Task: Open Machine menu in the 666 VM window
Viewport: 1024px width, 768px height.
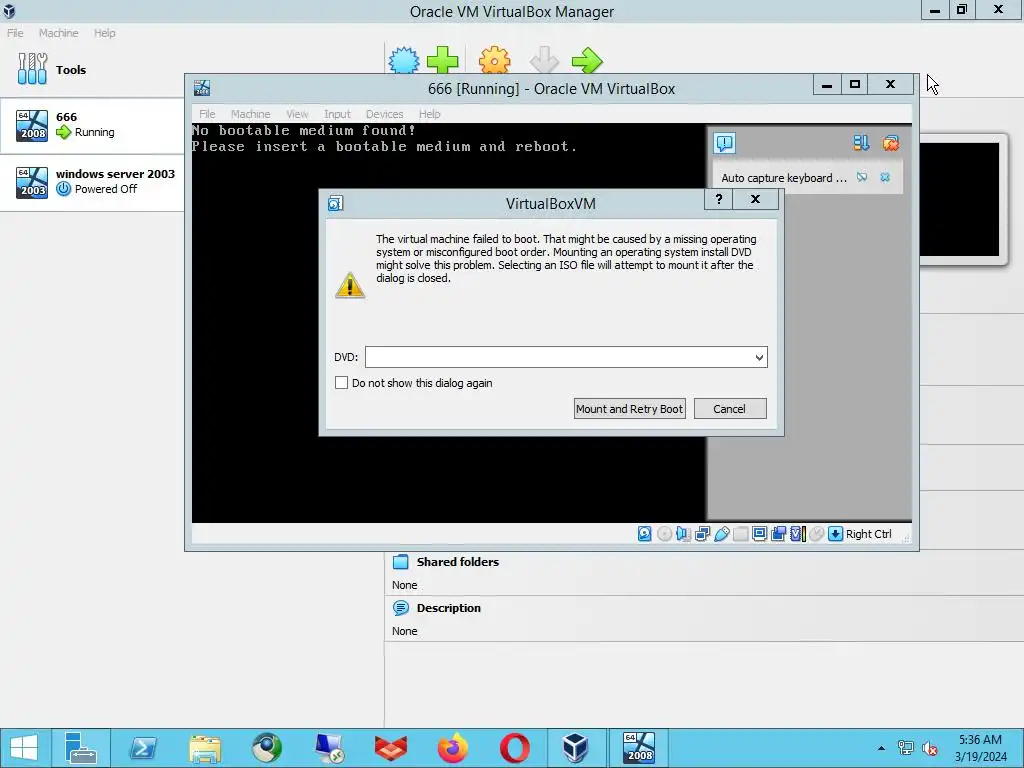Action: 250,114
